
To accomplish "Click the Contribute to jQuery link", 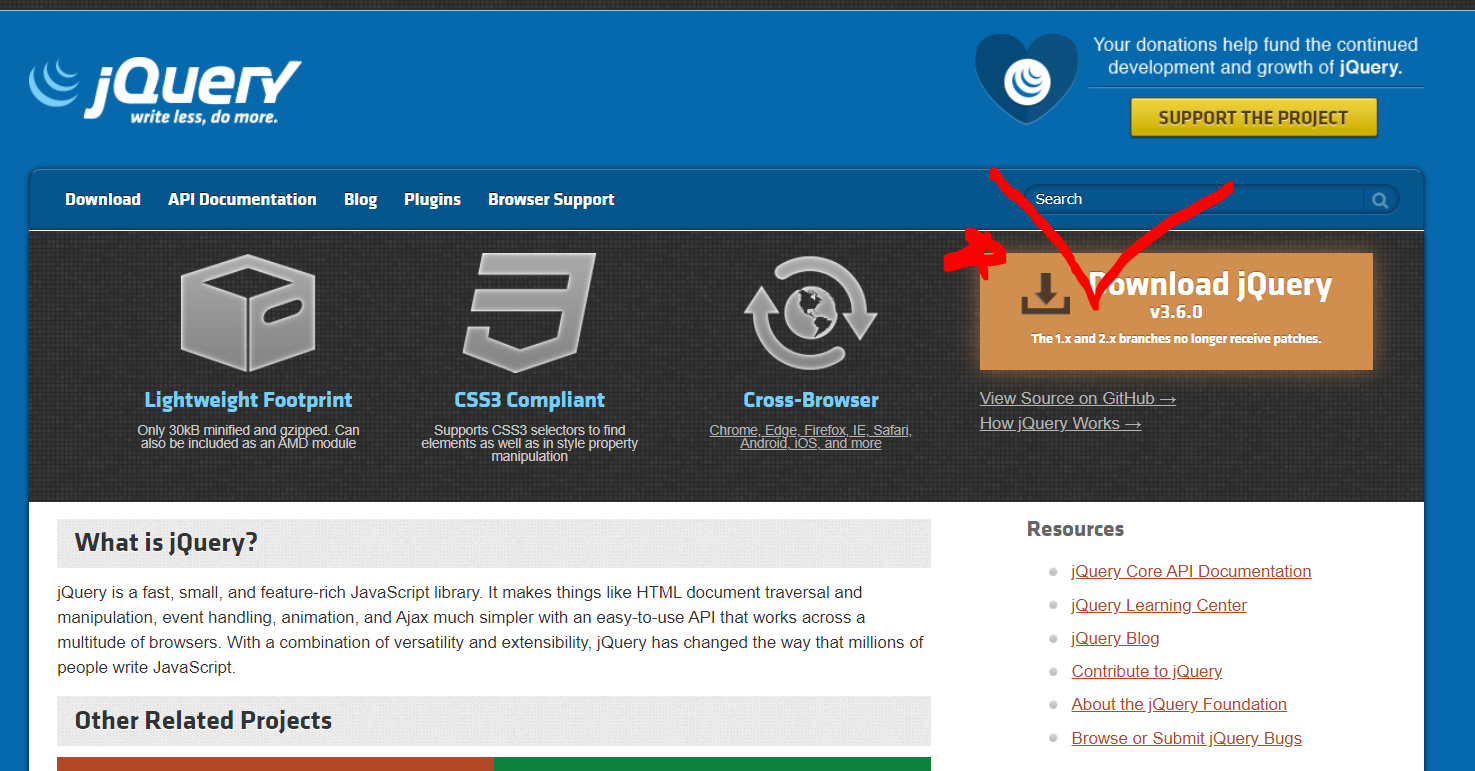I will [1147, 671].
